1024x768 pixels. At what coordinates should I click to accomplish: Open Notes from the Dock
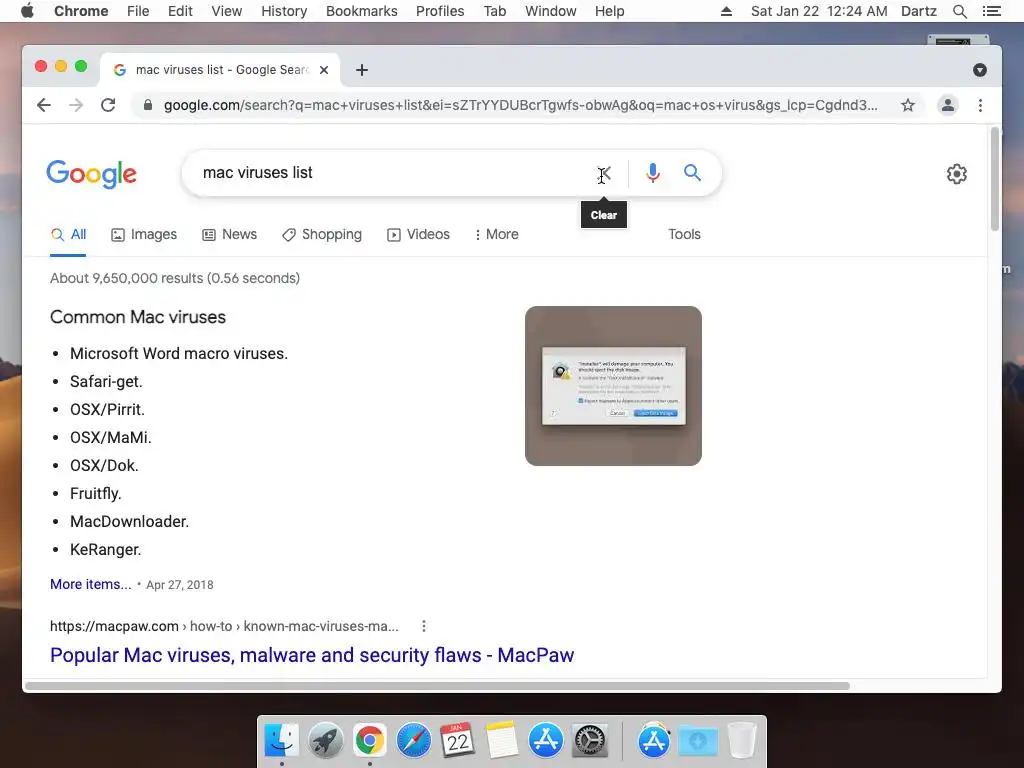point(502,741)
